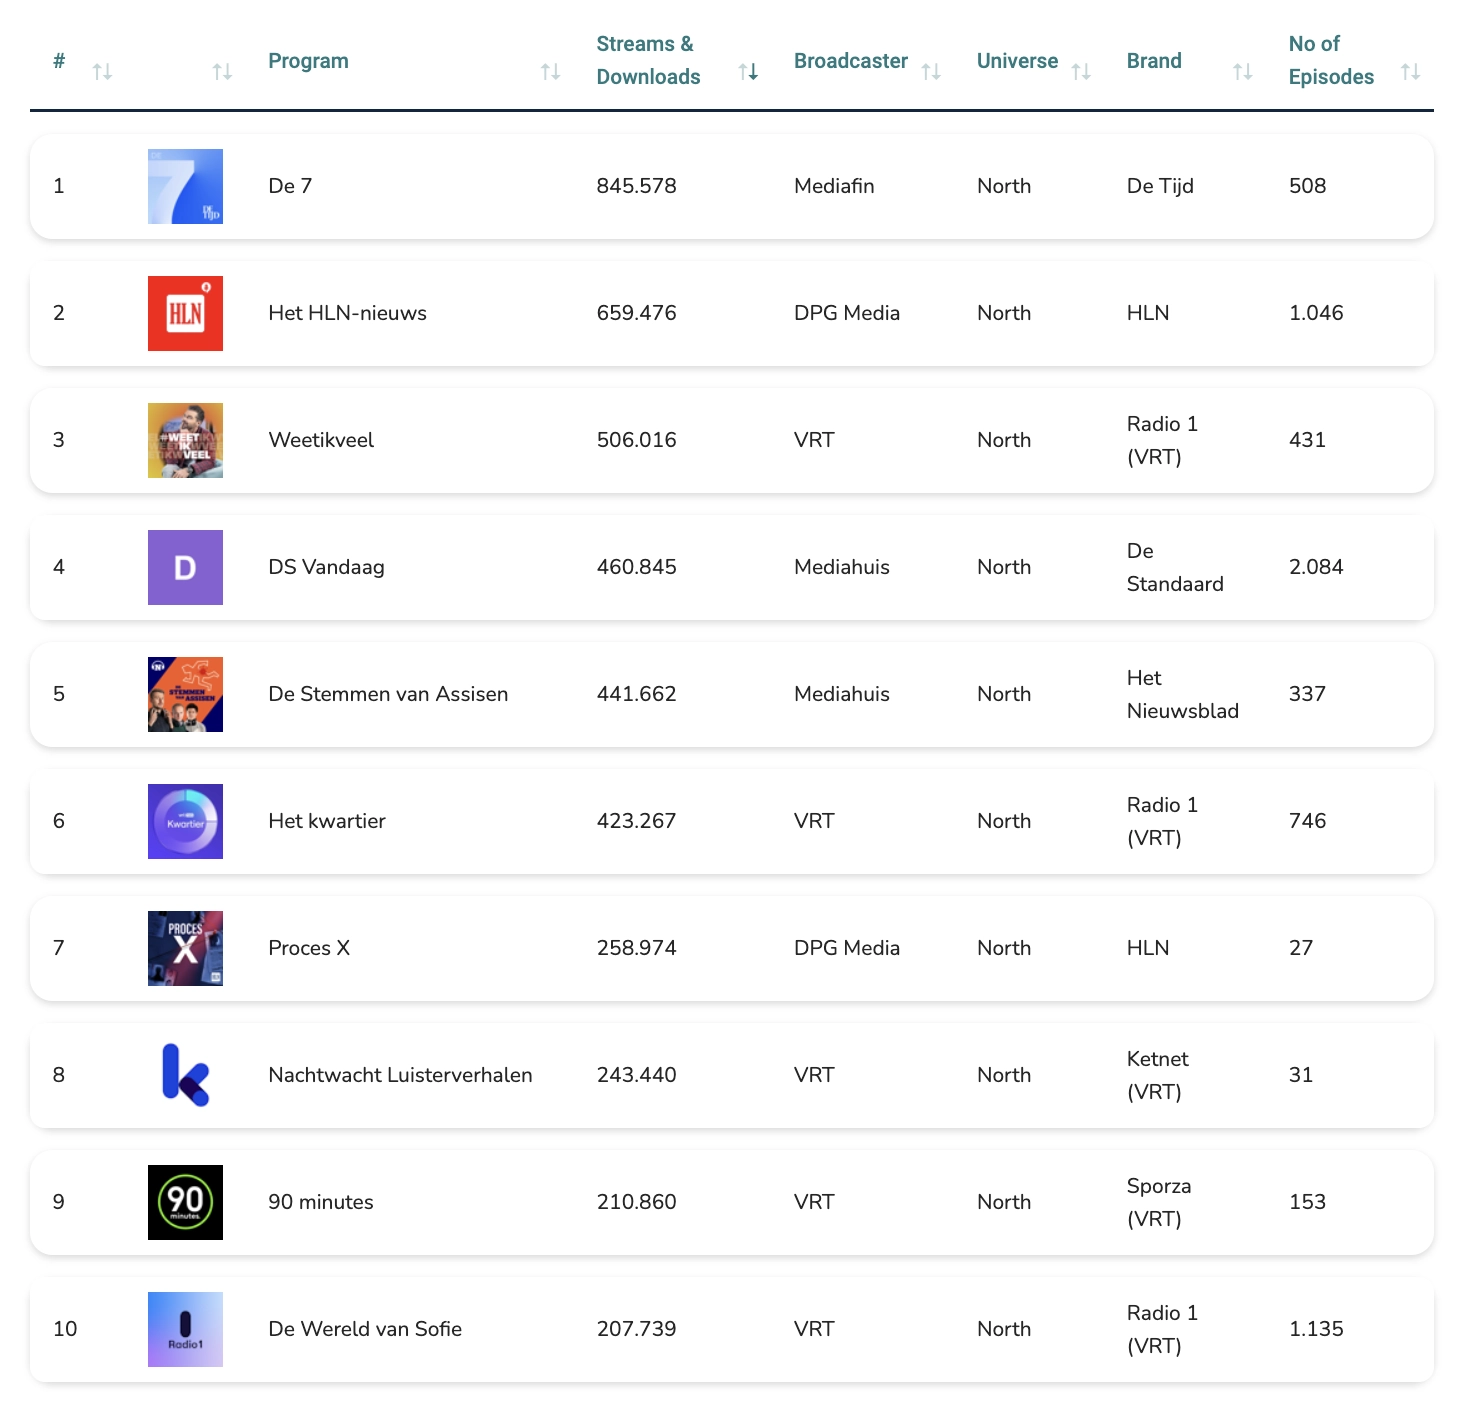Image resolution: width=1468 pixels, height=1412 pixels.
Task: Toggle sort arrows for Streams & Downloads
Action: (748, 72)
